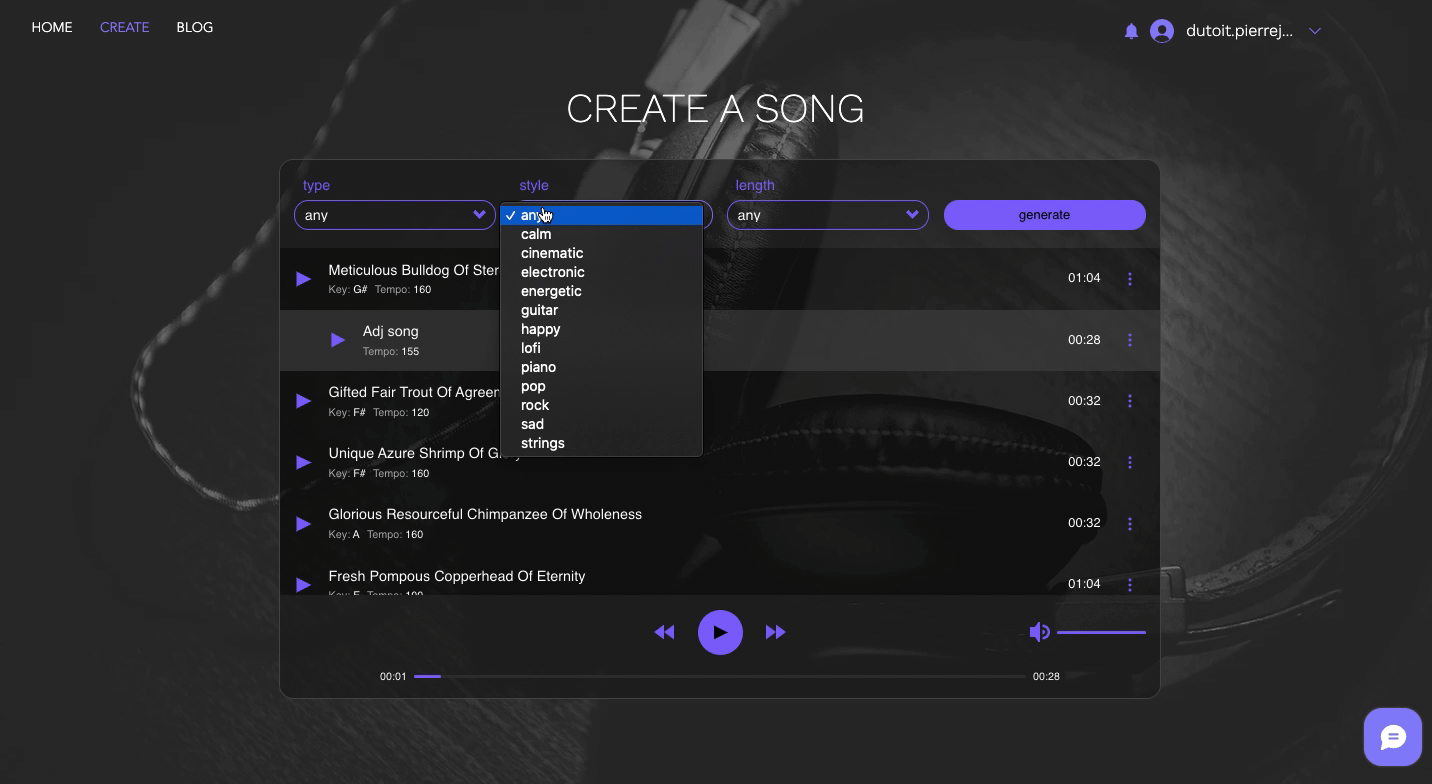Screen dimensions: 1432x784
Task: Click the generate button
Action: click(1045, 215)
